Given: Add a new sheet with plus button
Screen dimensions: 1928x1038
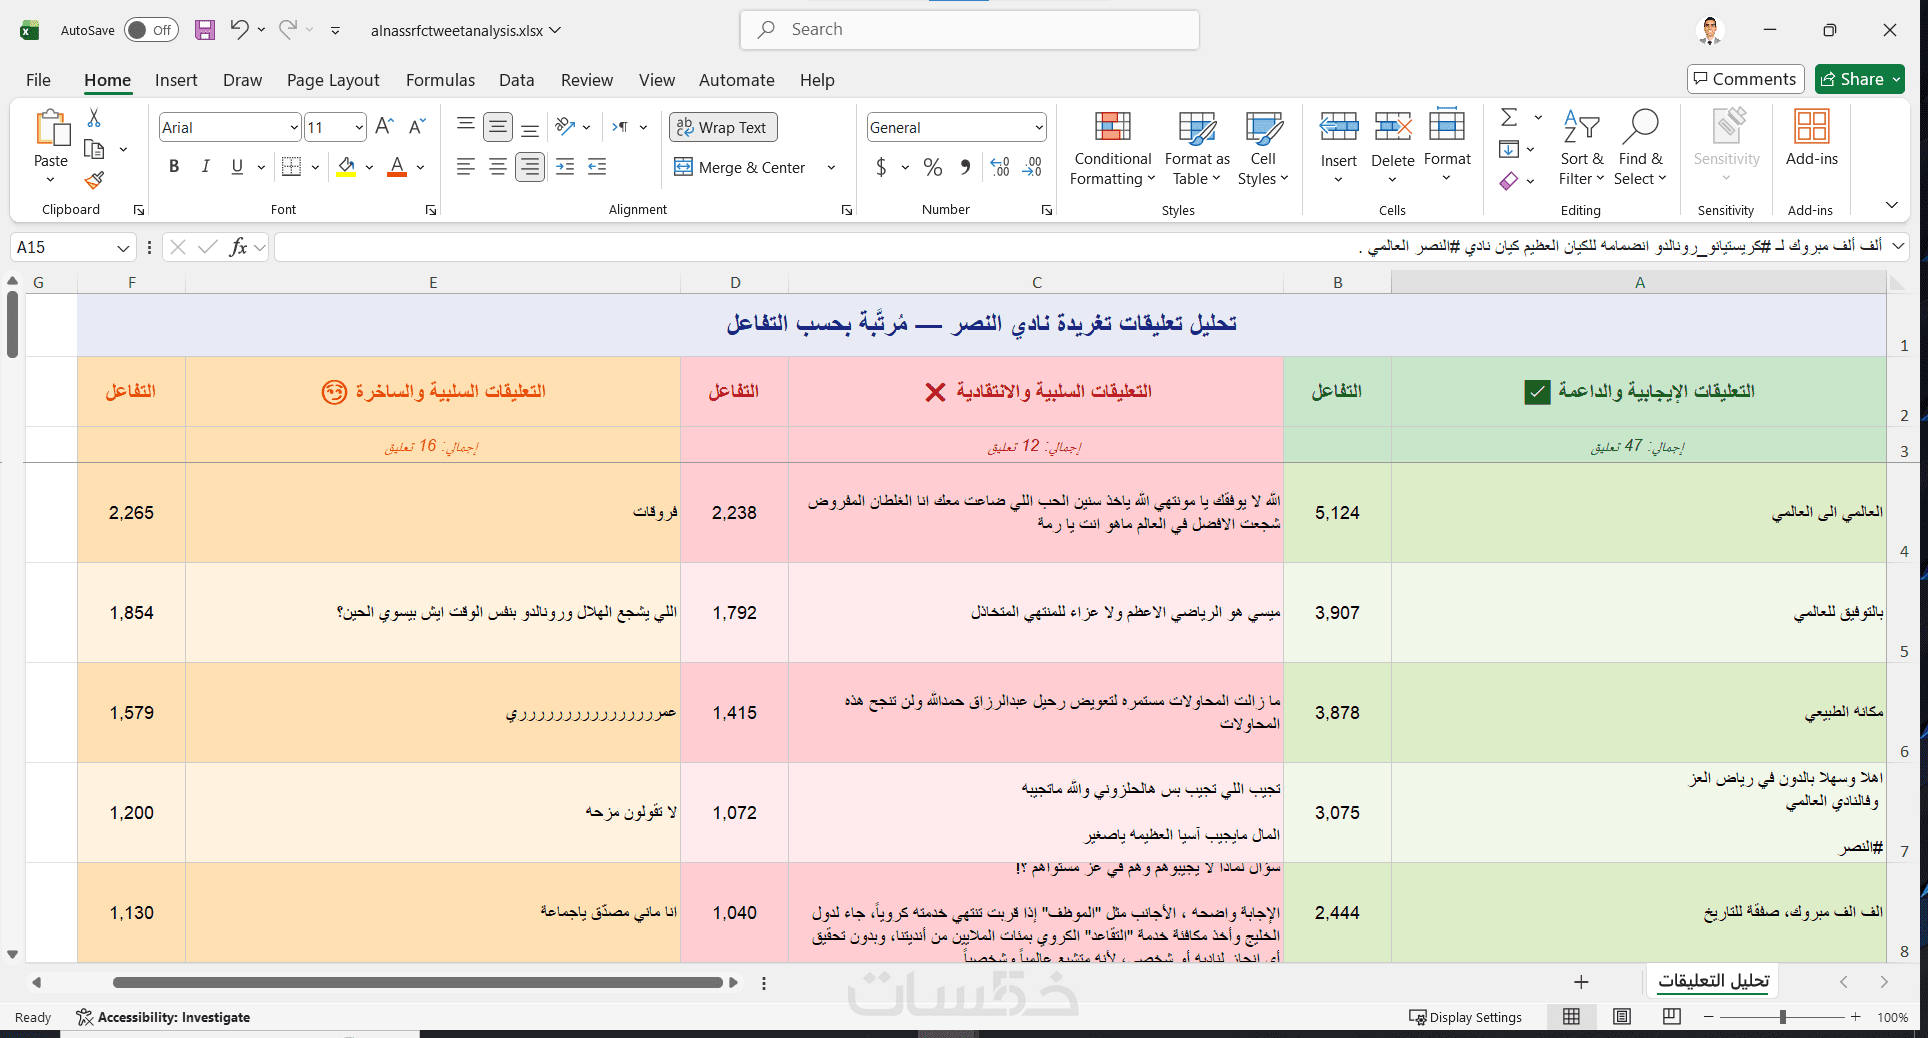Looking at the screenshot, I should pos(1581,982).
